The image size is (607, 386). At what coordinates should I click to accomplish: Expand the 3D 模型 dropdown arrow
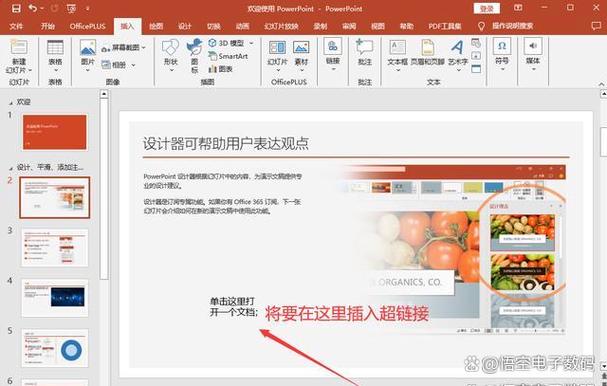tap(252, 43)
